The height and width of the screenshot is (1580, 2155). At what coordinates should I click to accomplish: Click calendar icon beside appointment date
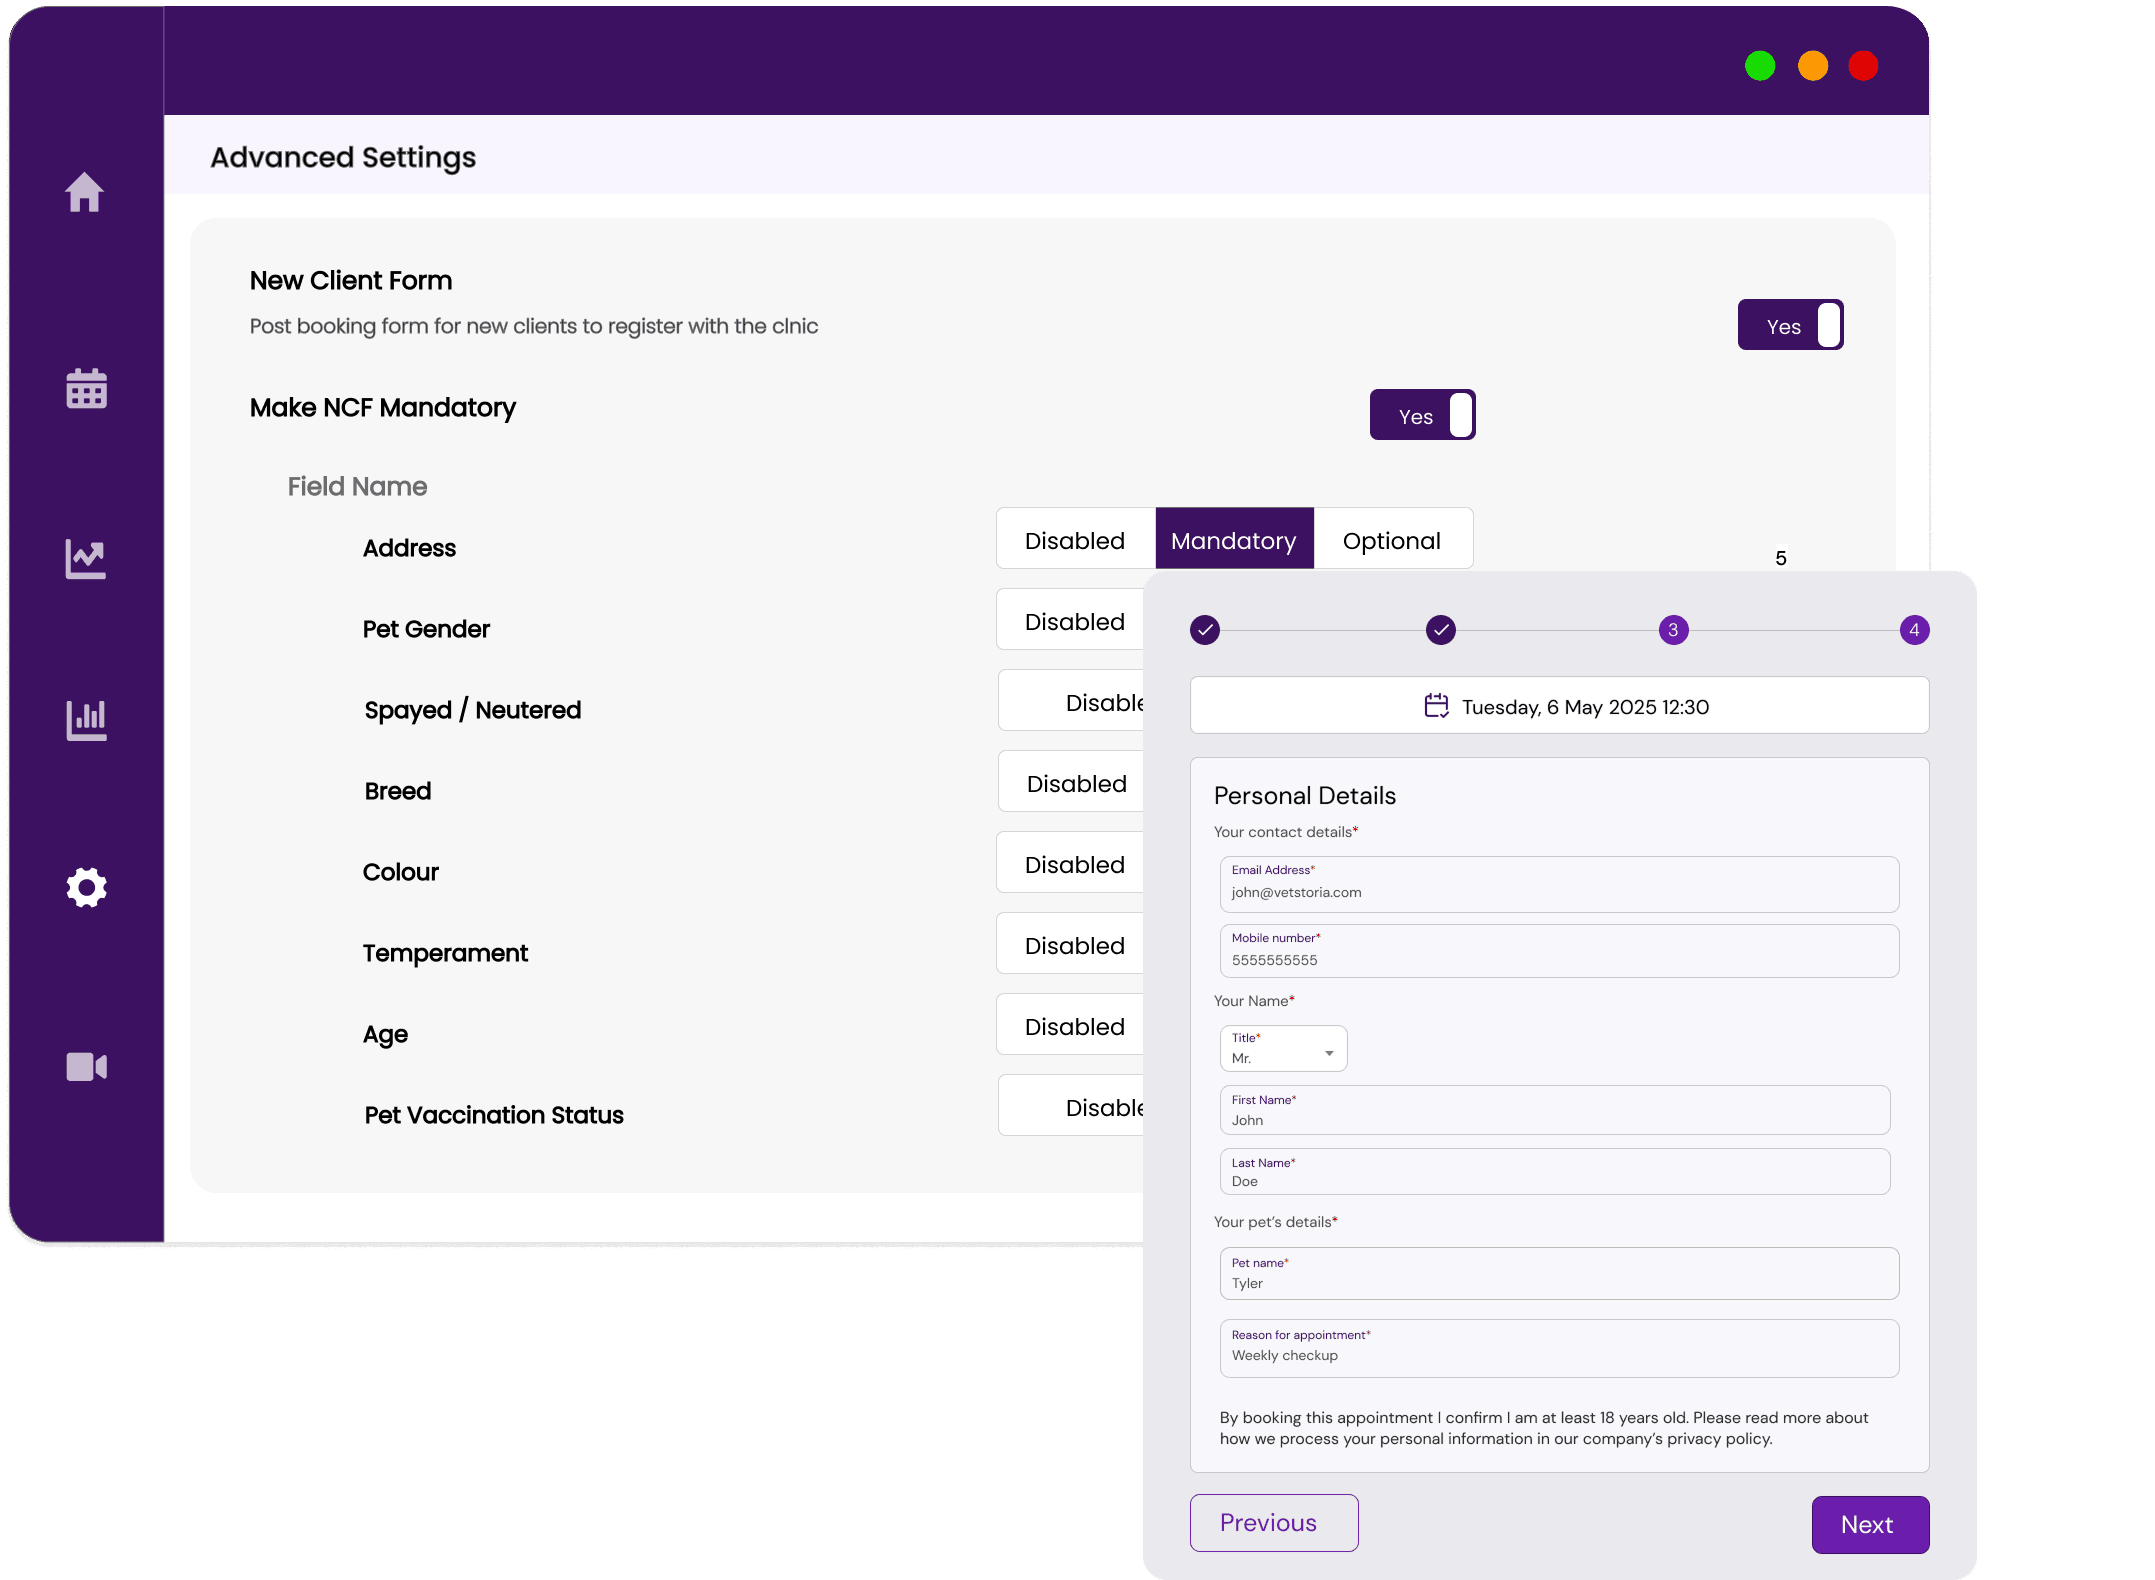point(1436,706)
